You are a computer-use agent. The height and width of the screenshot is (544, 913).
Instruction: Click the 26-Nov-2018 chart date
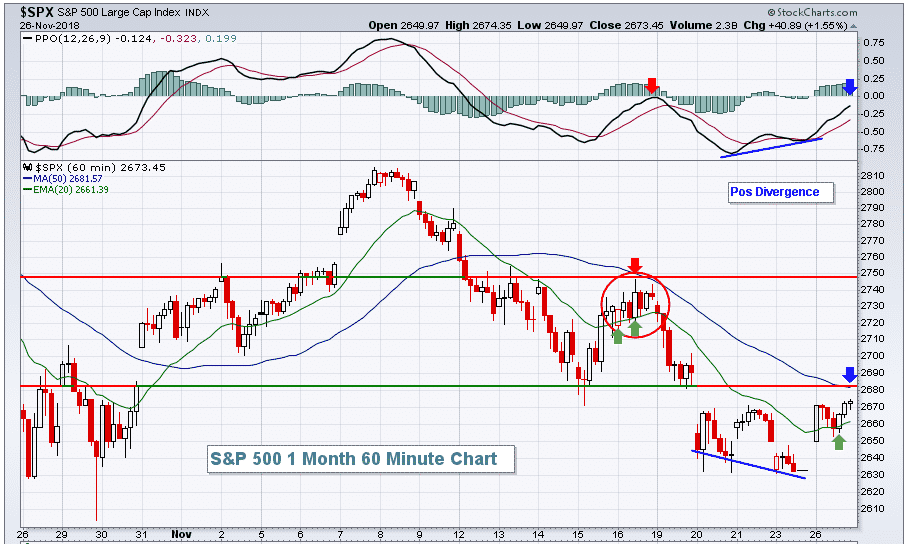point(49,26)
